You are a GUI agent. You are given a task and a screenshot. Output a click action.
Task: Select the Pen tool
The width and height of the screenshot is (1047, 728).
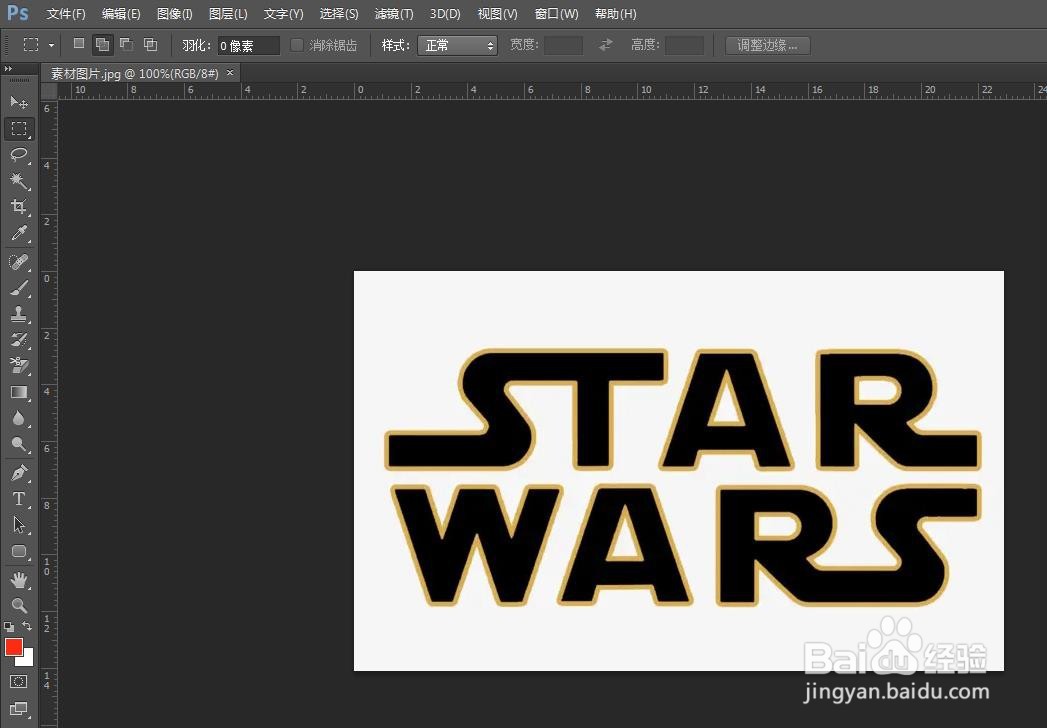point(19,473)
